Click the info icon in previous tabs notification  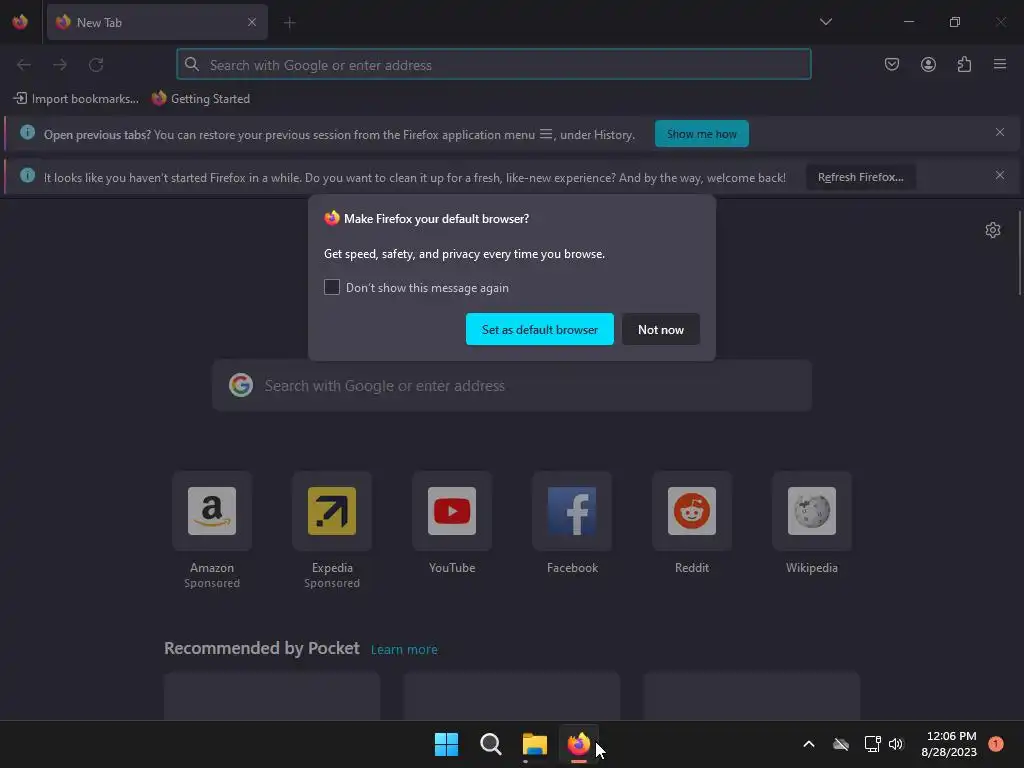point(27,133)
